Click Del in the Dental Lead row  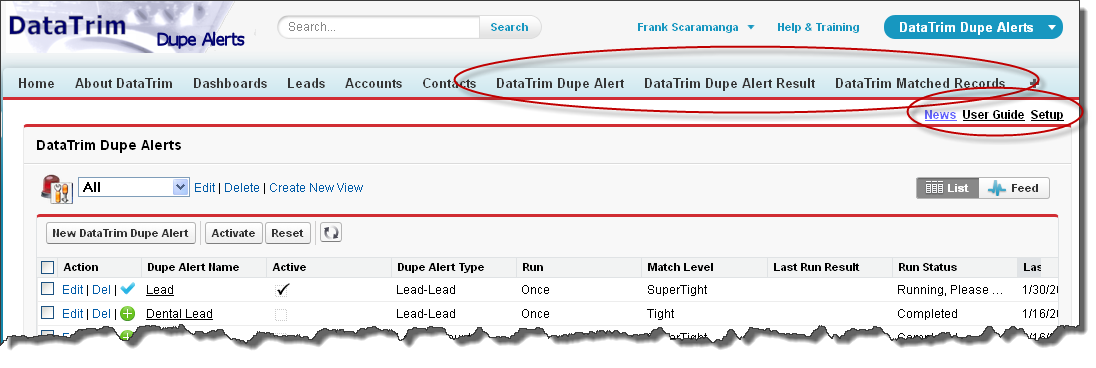tap(102, 313)
